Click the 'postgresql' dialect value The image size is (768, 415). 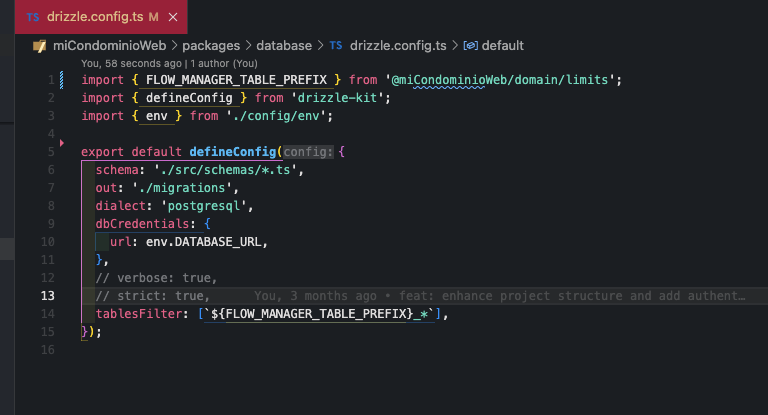(204, 206)
